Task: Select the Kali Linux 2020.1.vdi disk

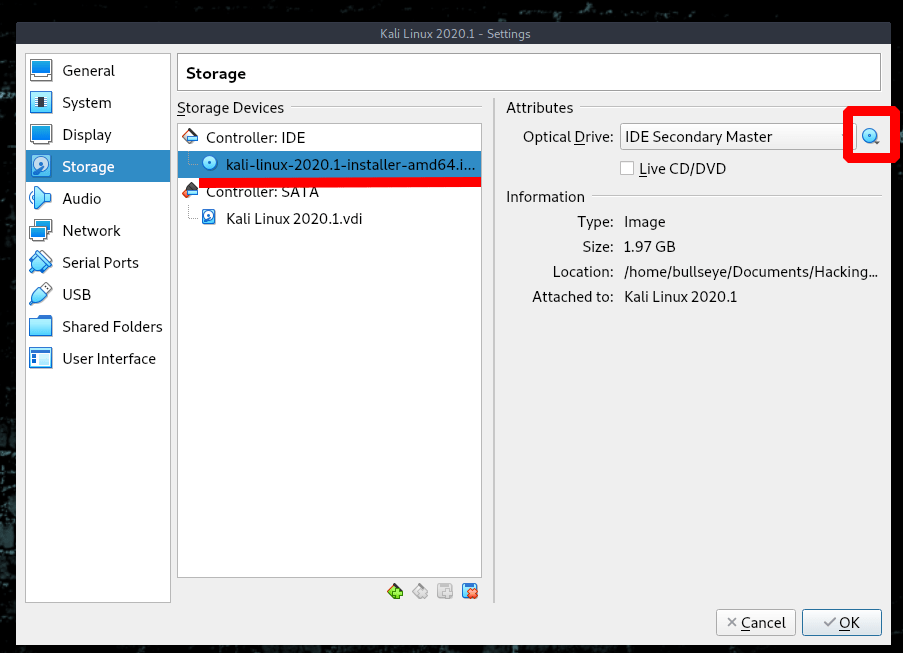Action: [x=329, y=219]
